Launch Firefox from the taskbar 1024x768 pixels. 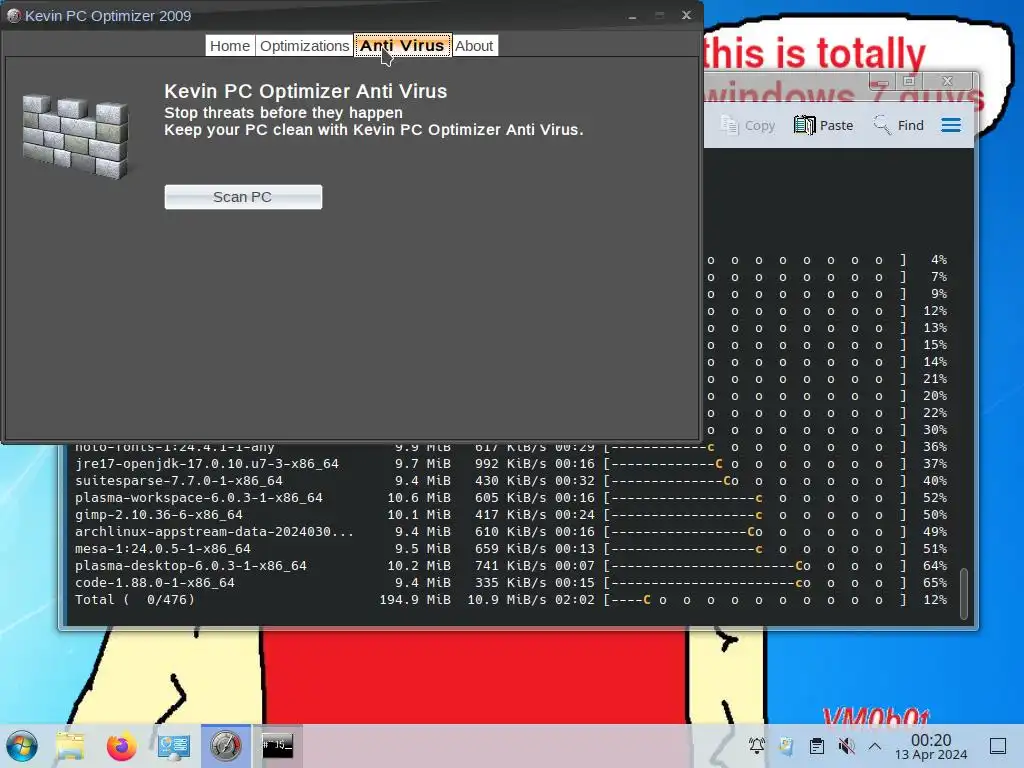pos(121,746)
